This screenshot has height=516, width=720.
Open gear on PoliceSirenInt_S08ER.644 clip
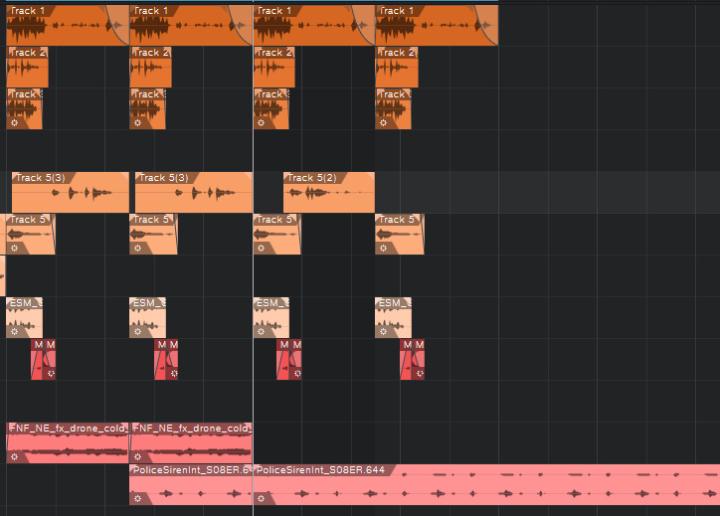pyautogui.click(x=261, y=499)
